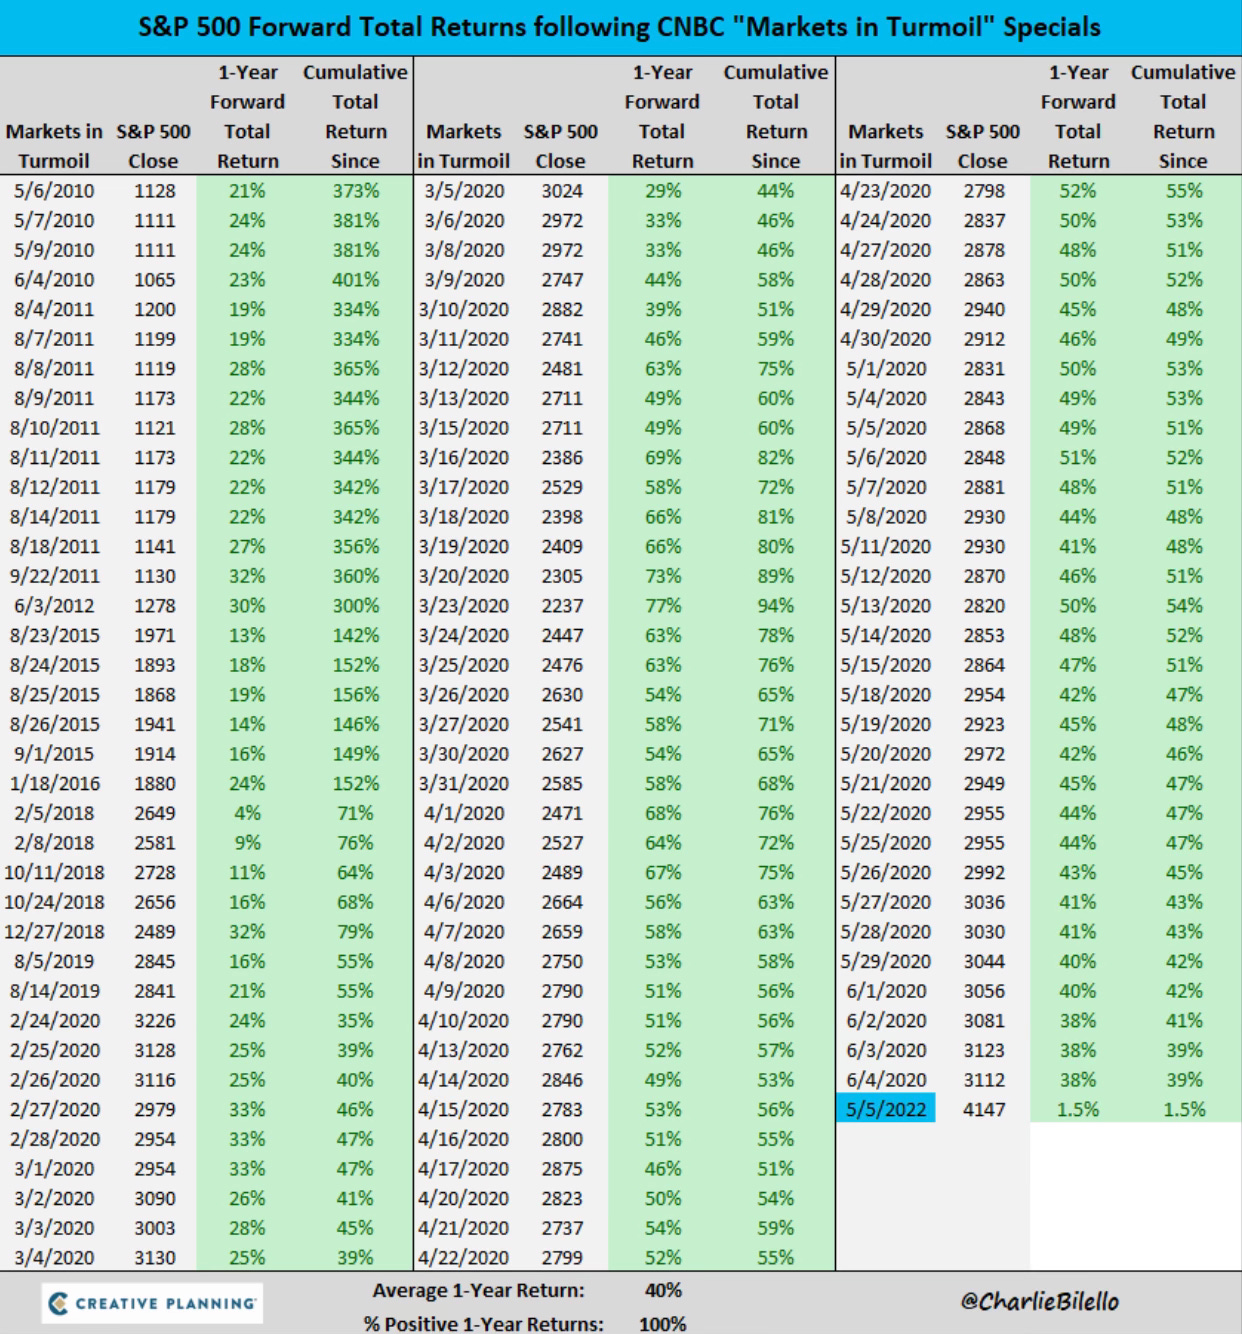This screenshot has width=1242, height=1334.
Task: Select the 6/4/2010 date cell
Action: point(54,279)
